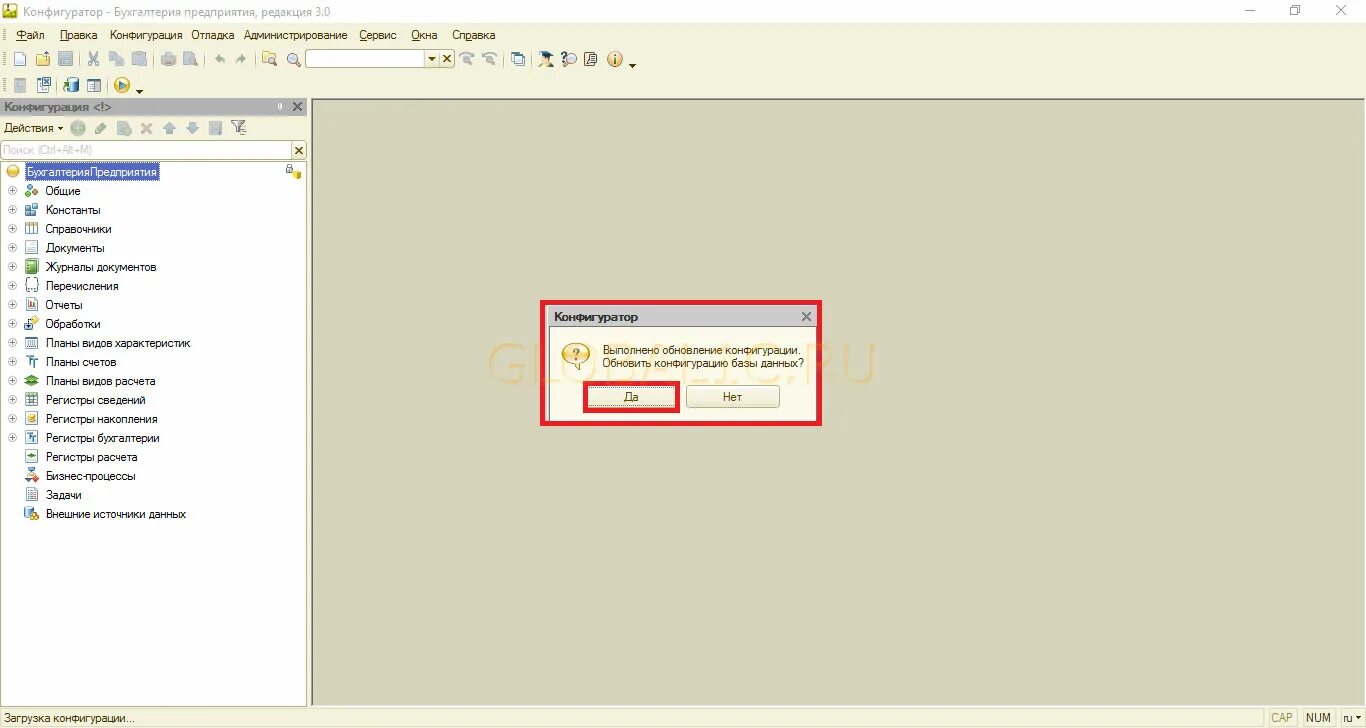The height and width of the screenshot is (728, 1366).
Task: Expand the Регистры сведений tree node
Action: 13,400
